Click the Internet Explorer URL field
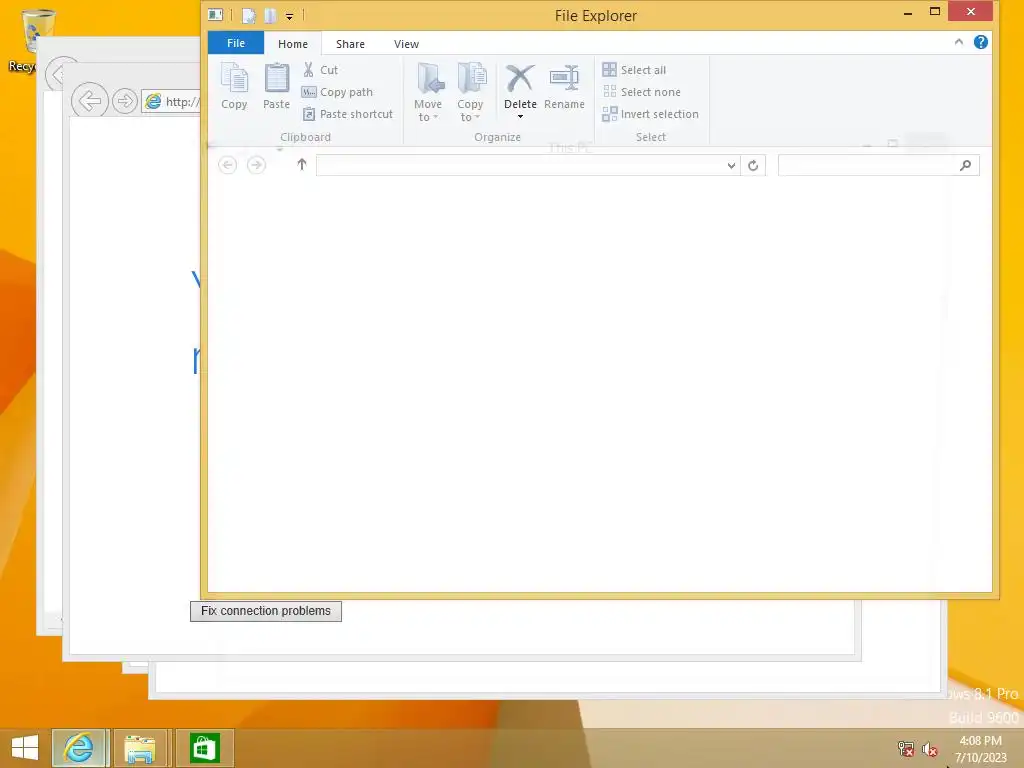The height and width of the screenshot is (768, 1024). 171,101
